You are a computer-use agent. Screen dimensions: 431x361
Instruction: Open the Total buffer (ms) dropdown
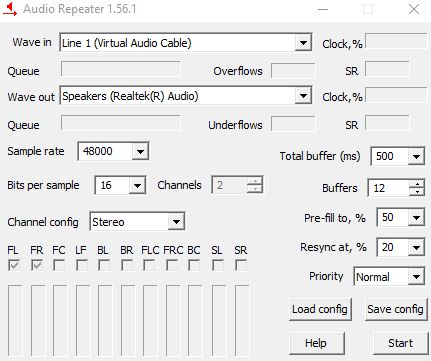(416, 156)
